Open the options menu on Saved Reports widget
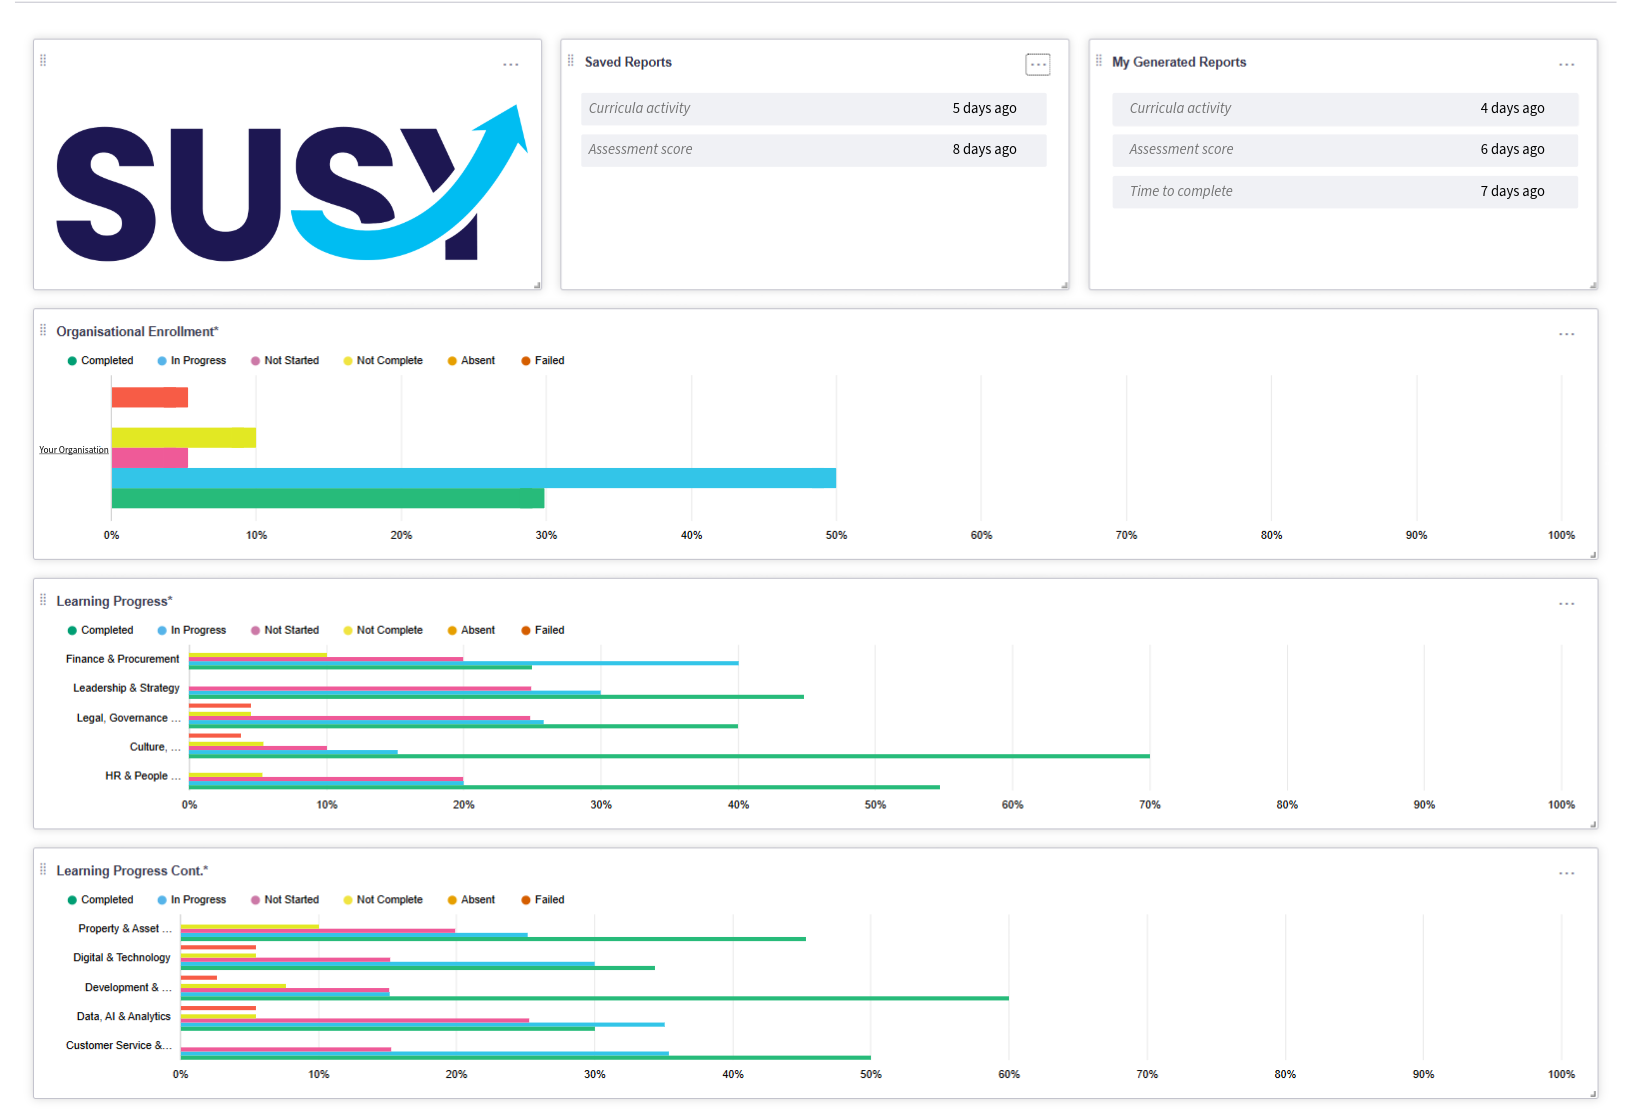 (1038, 64)
